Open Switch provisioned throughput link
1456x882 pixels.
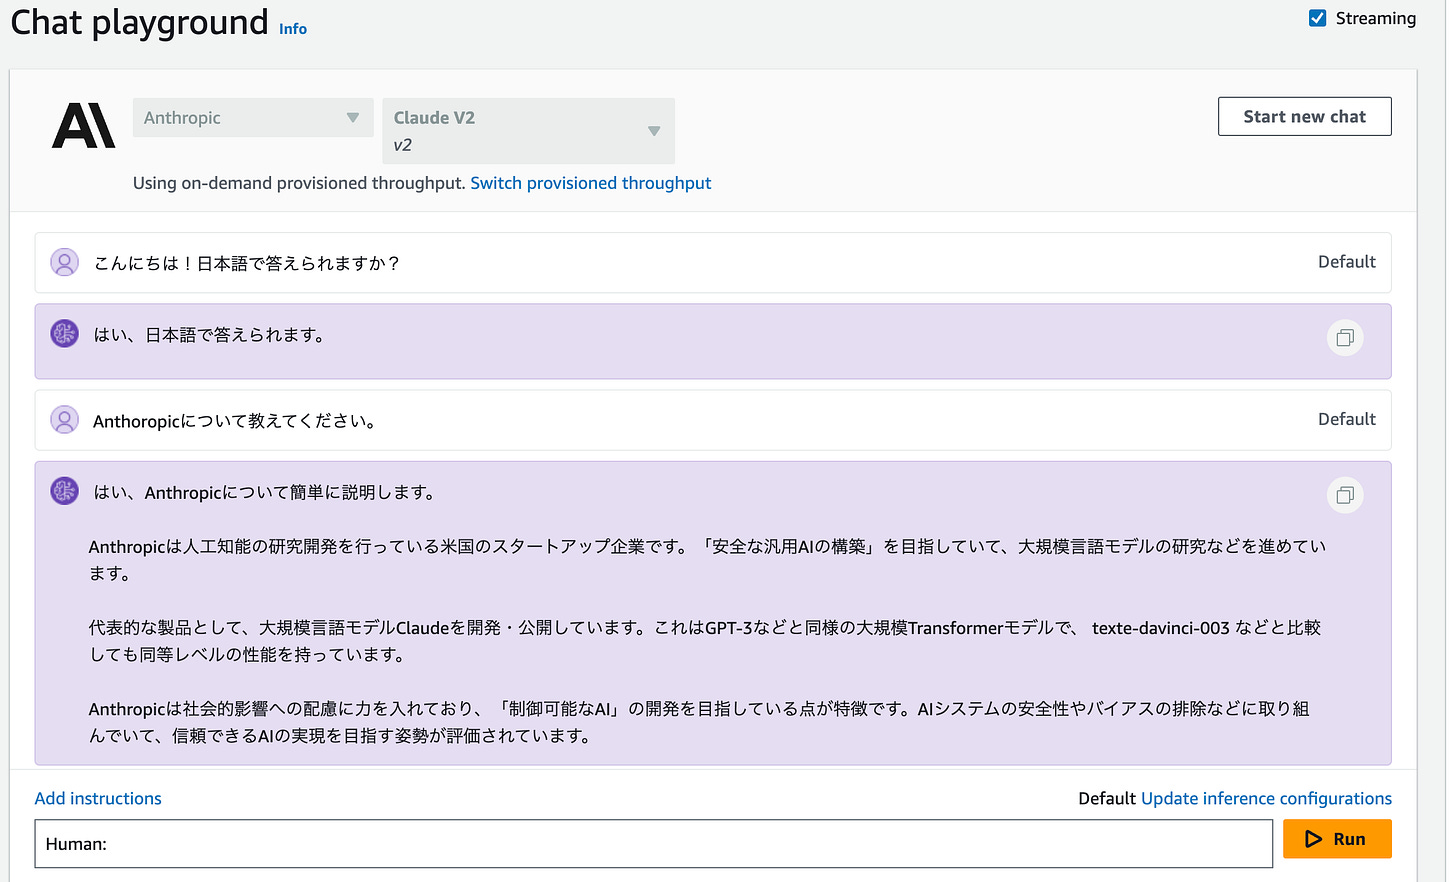[591, 183]
